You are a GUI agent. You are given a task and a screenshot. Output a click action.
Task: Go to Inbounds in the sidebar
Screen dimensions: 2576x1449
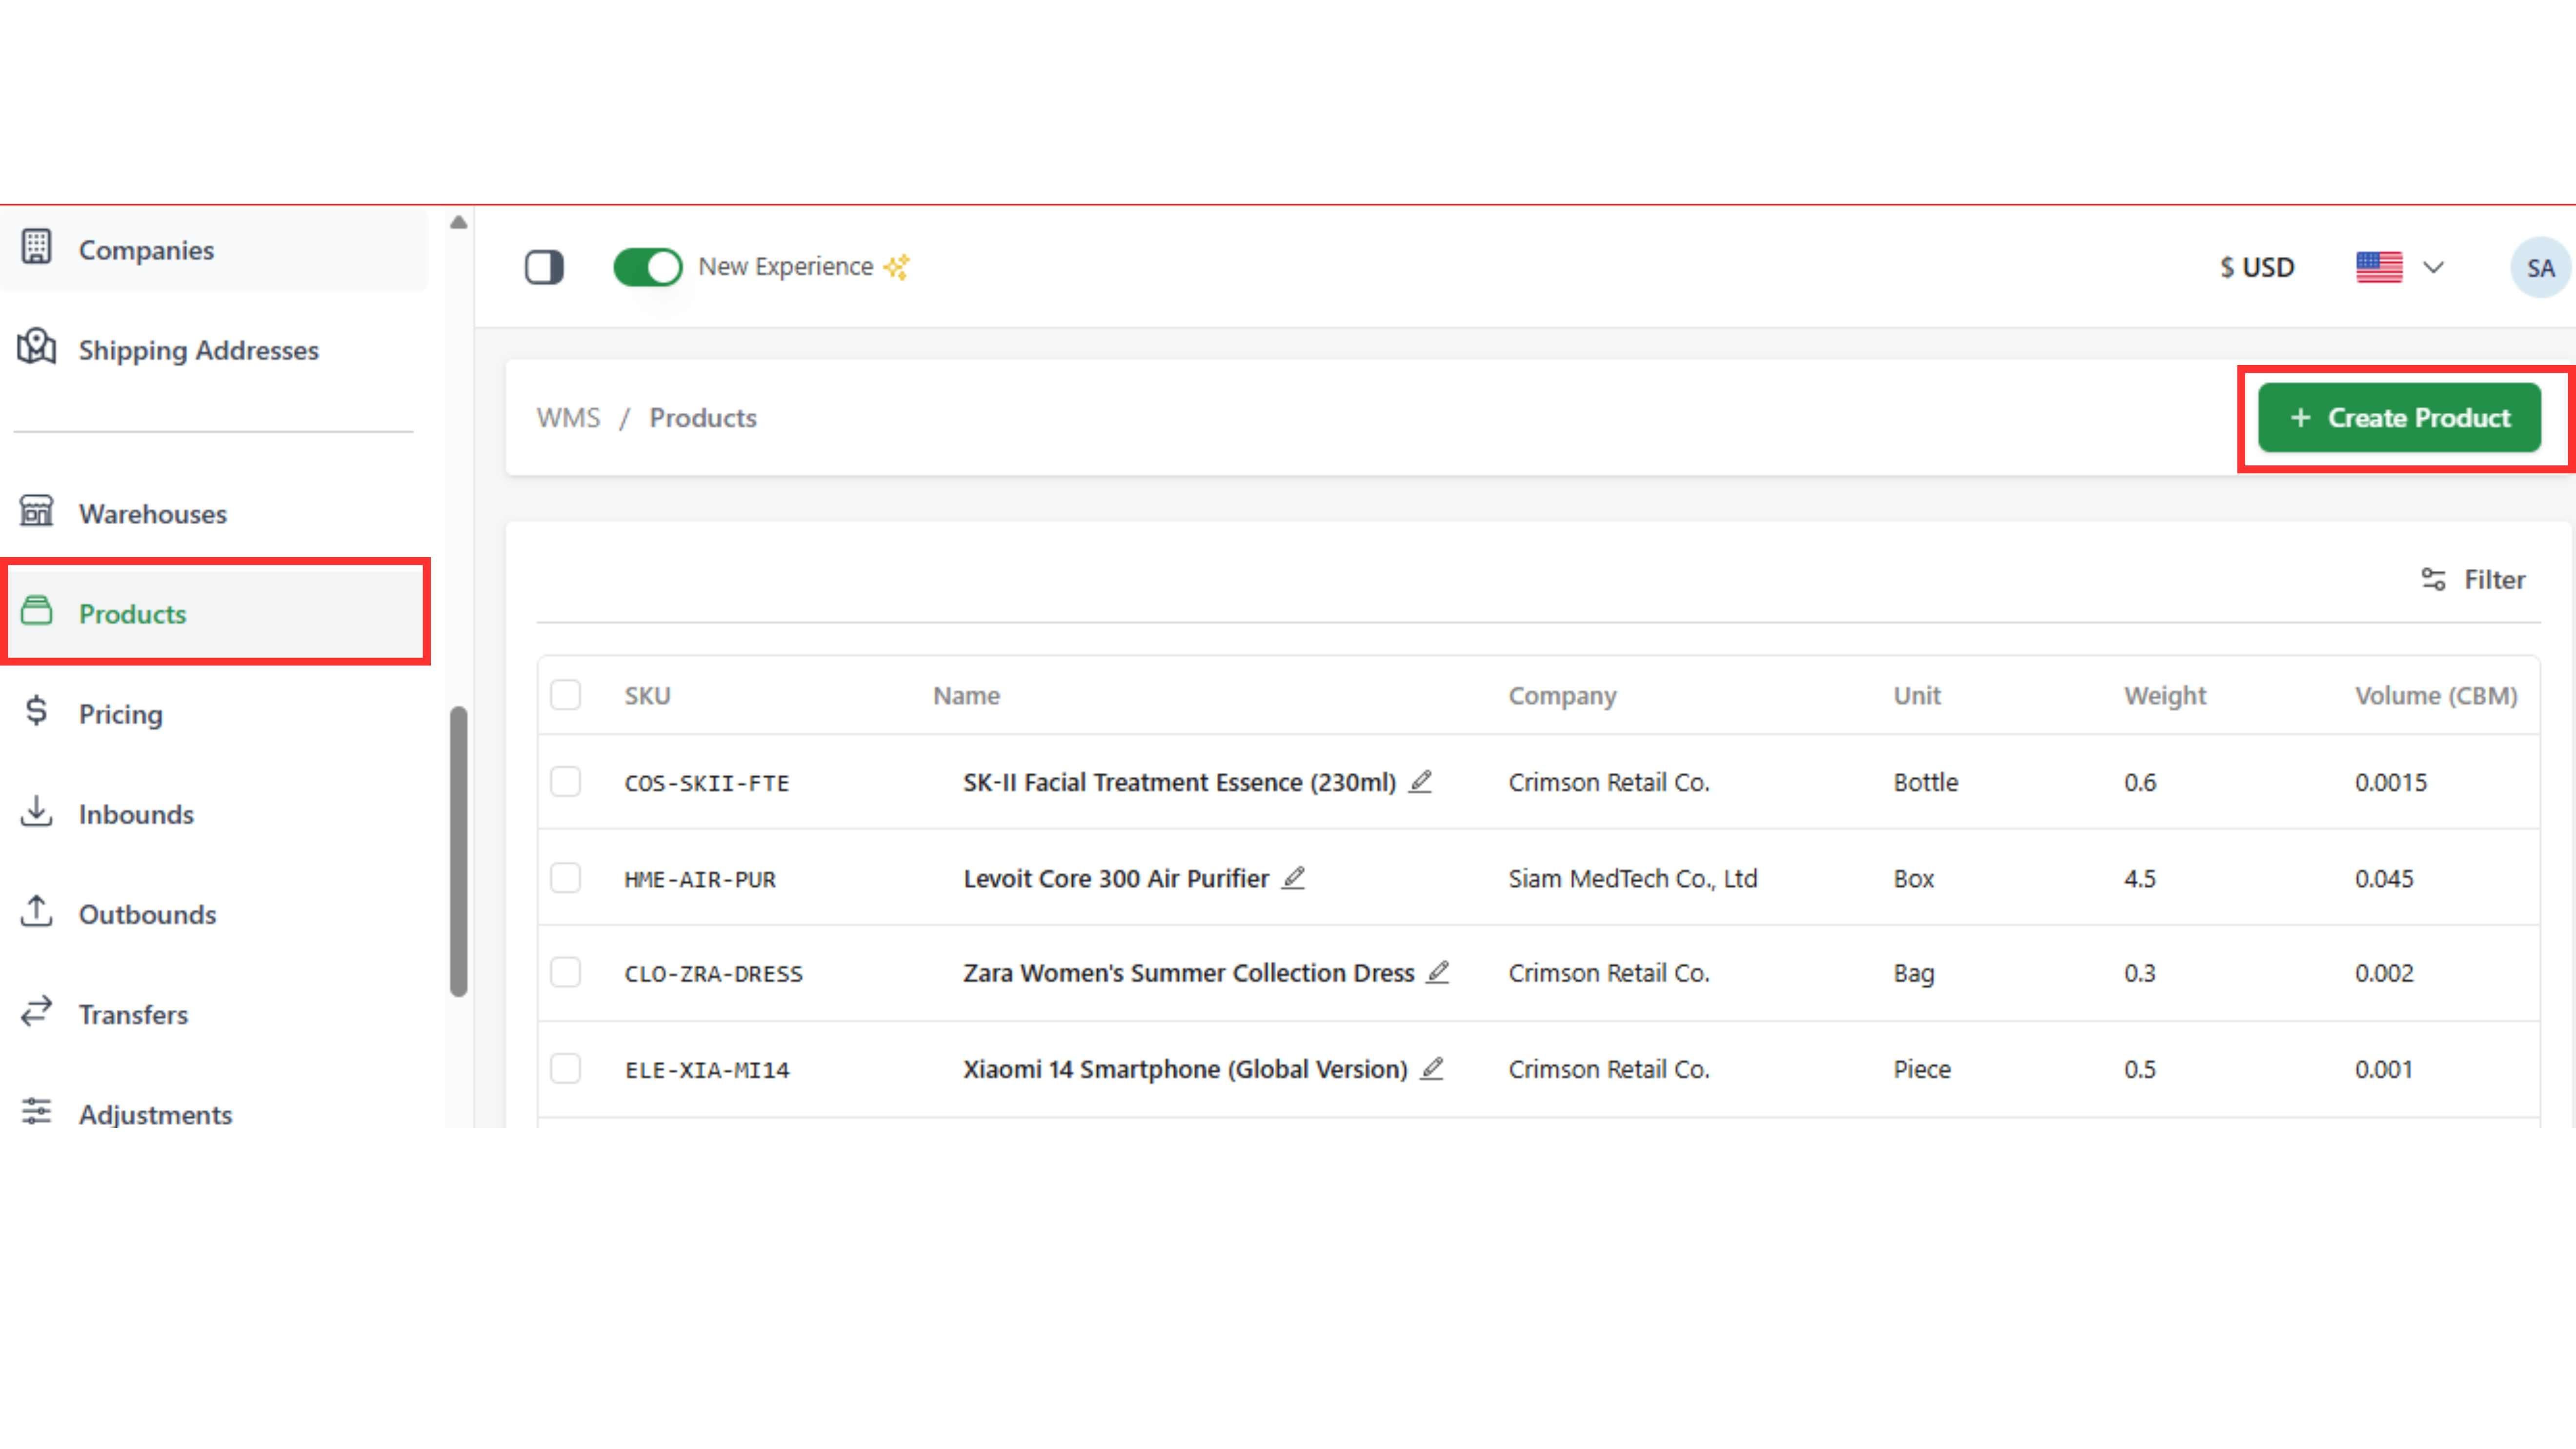pos(136,814)
